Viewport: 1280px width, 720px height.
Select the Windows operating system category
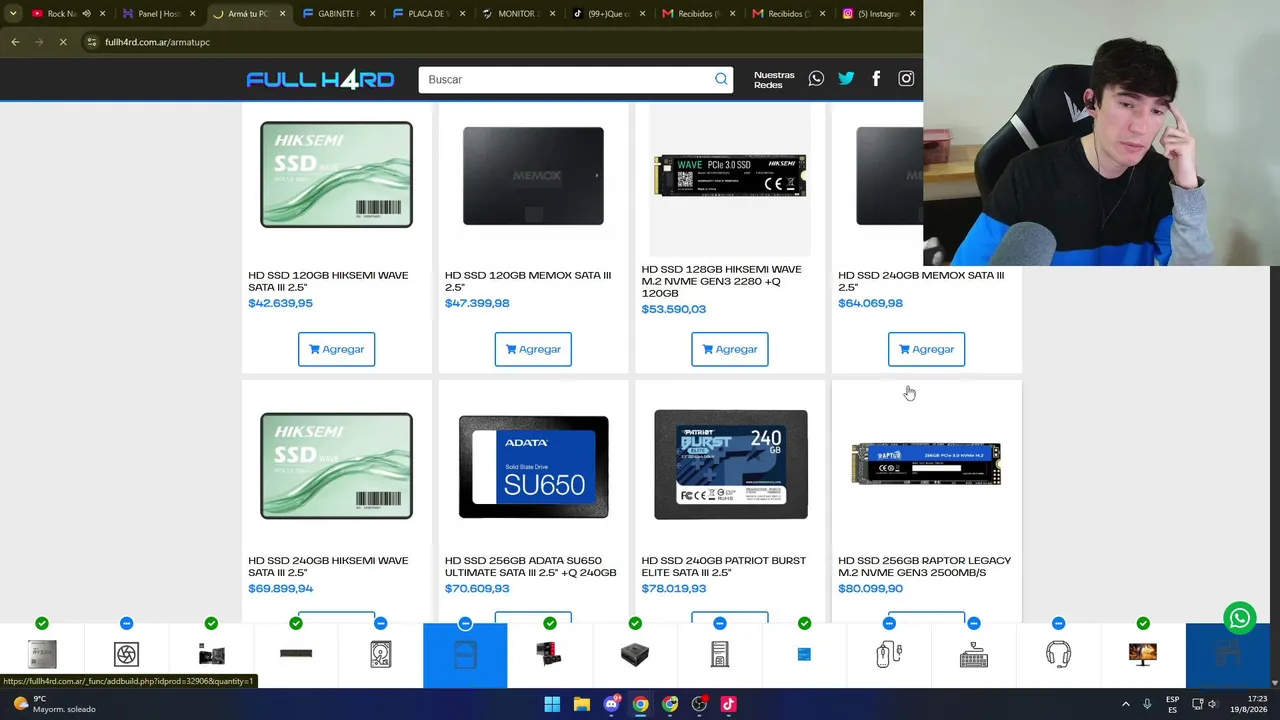coord(804,655)
